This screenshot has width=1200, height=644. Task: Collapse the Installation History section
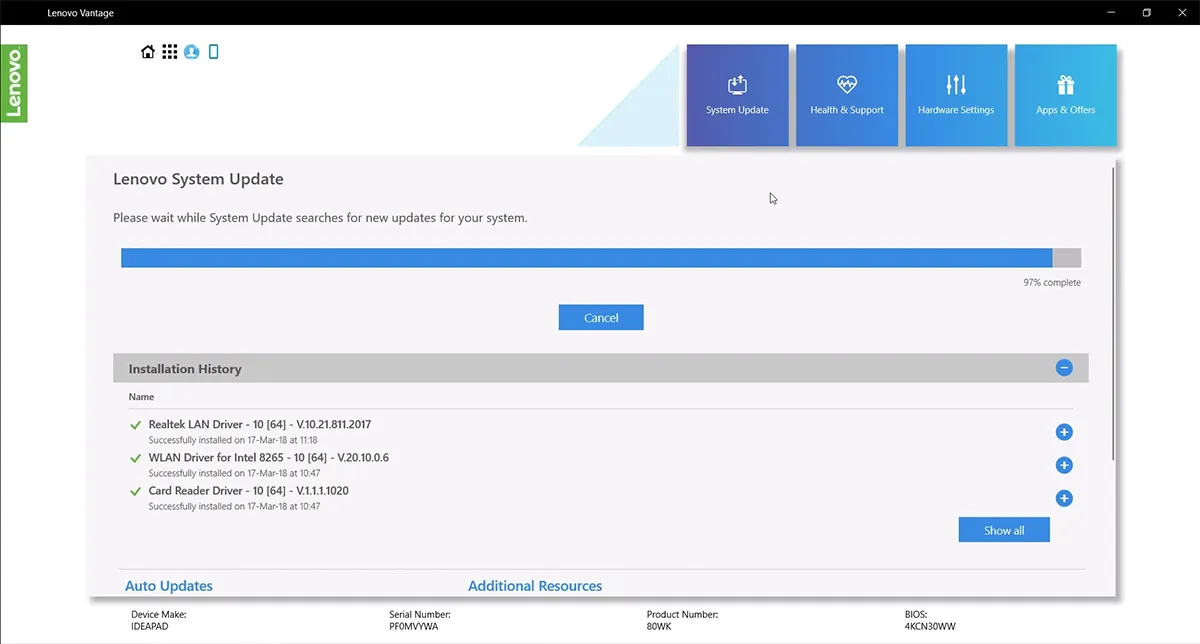1064,368
